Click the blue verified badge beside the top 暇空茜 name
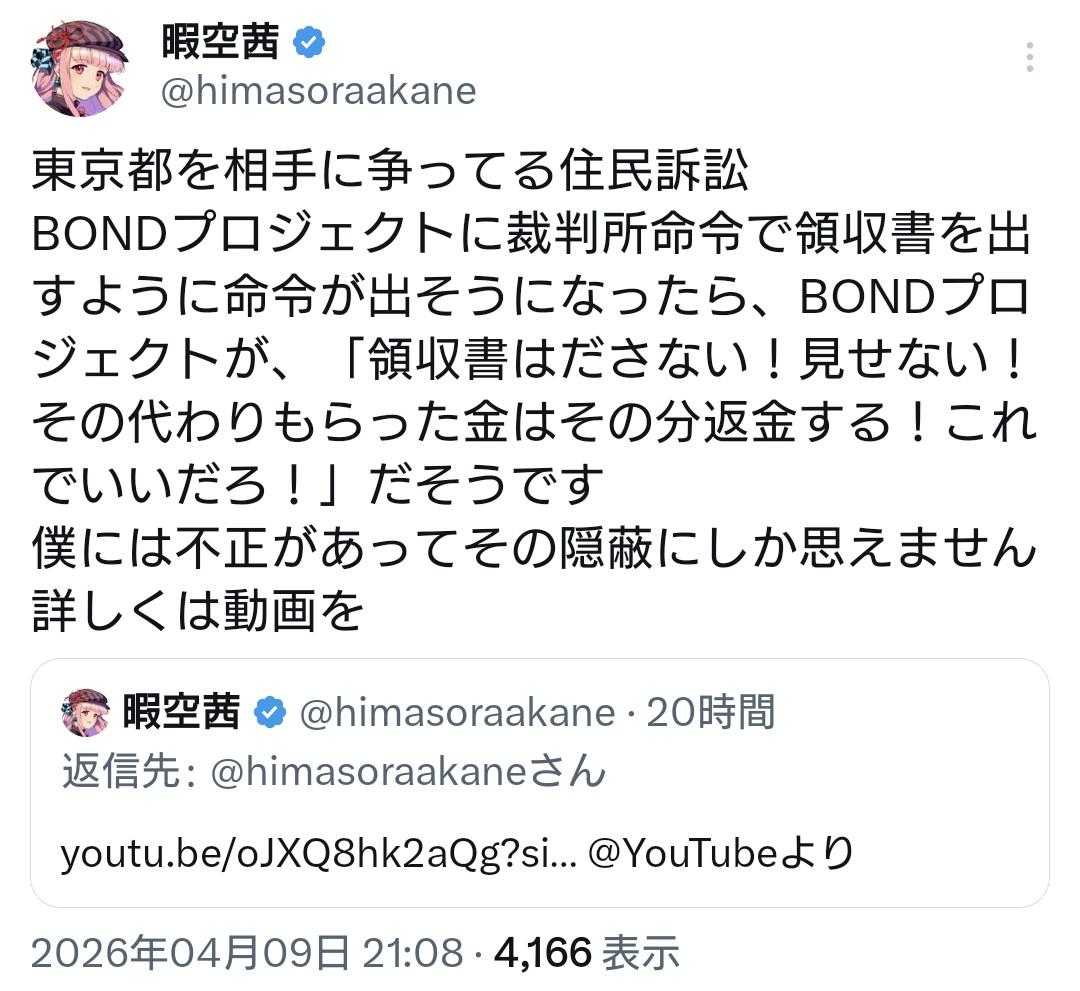This screenshot has width=1080, height=991. [x=308, y=44]
